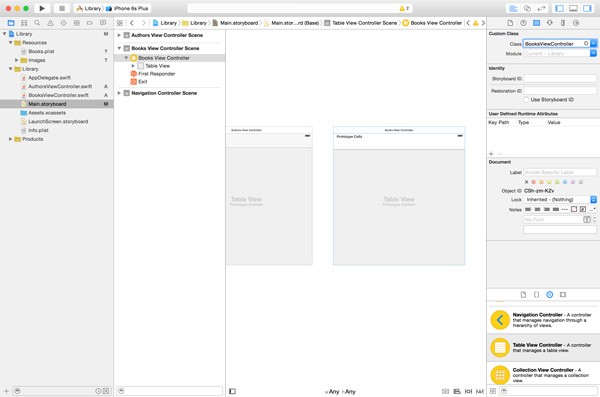Open the Breakpoint navigator
Viewport: 600px width, 397px height.
[90, 23]
